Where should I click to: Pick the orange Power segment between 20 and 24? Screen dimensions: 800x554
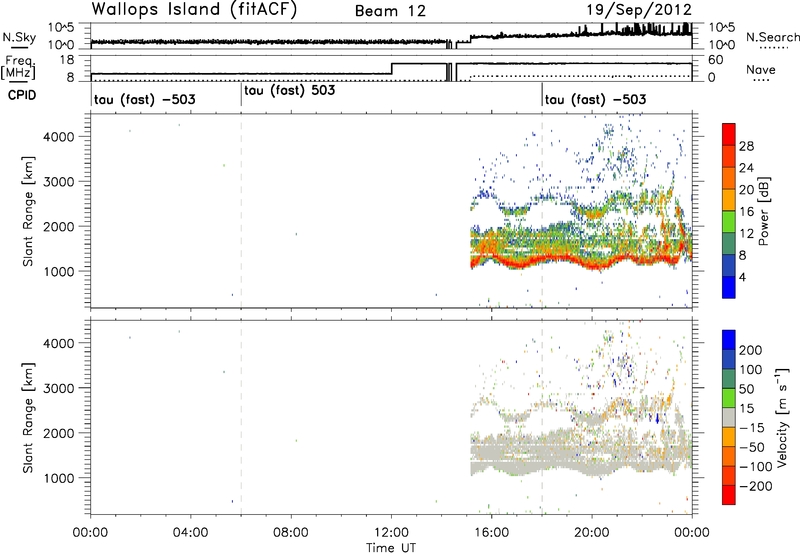point(729,179)
